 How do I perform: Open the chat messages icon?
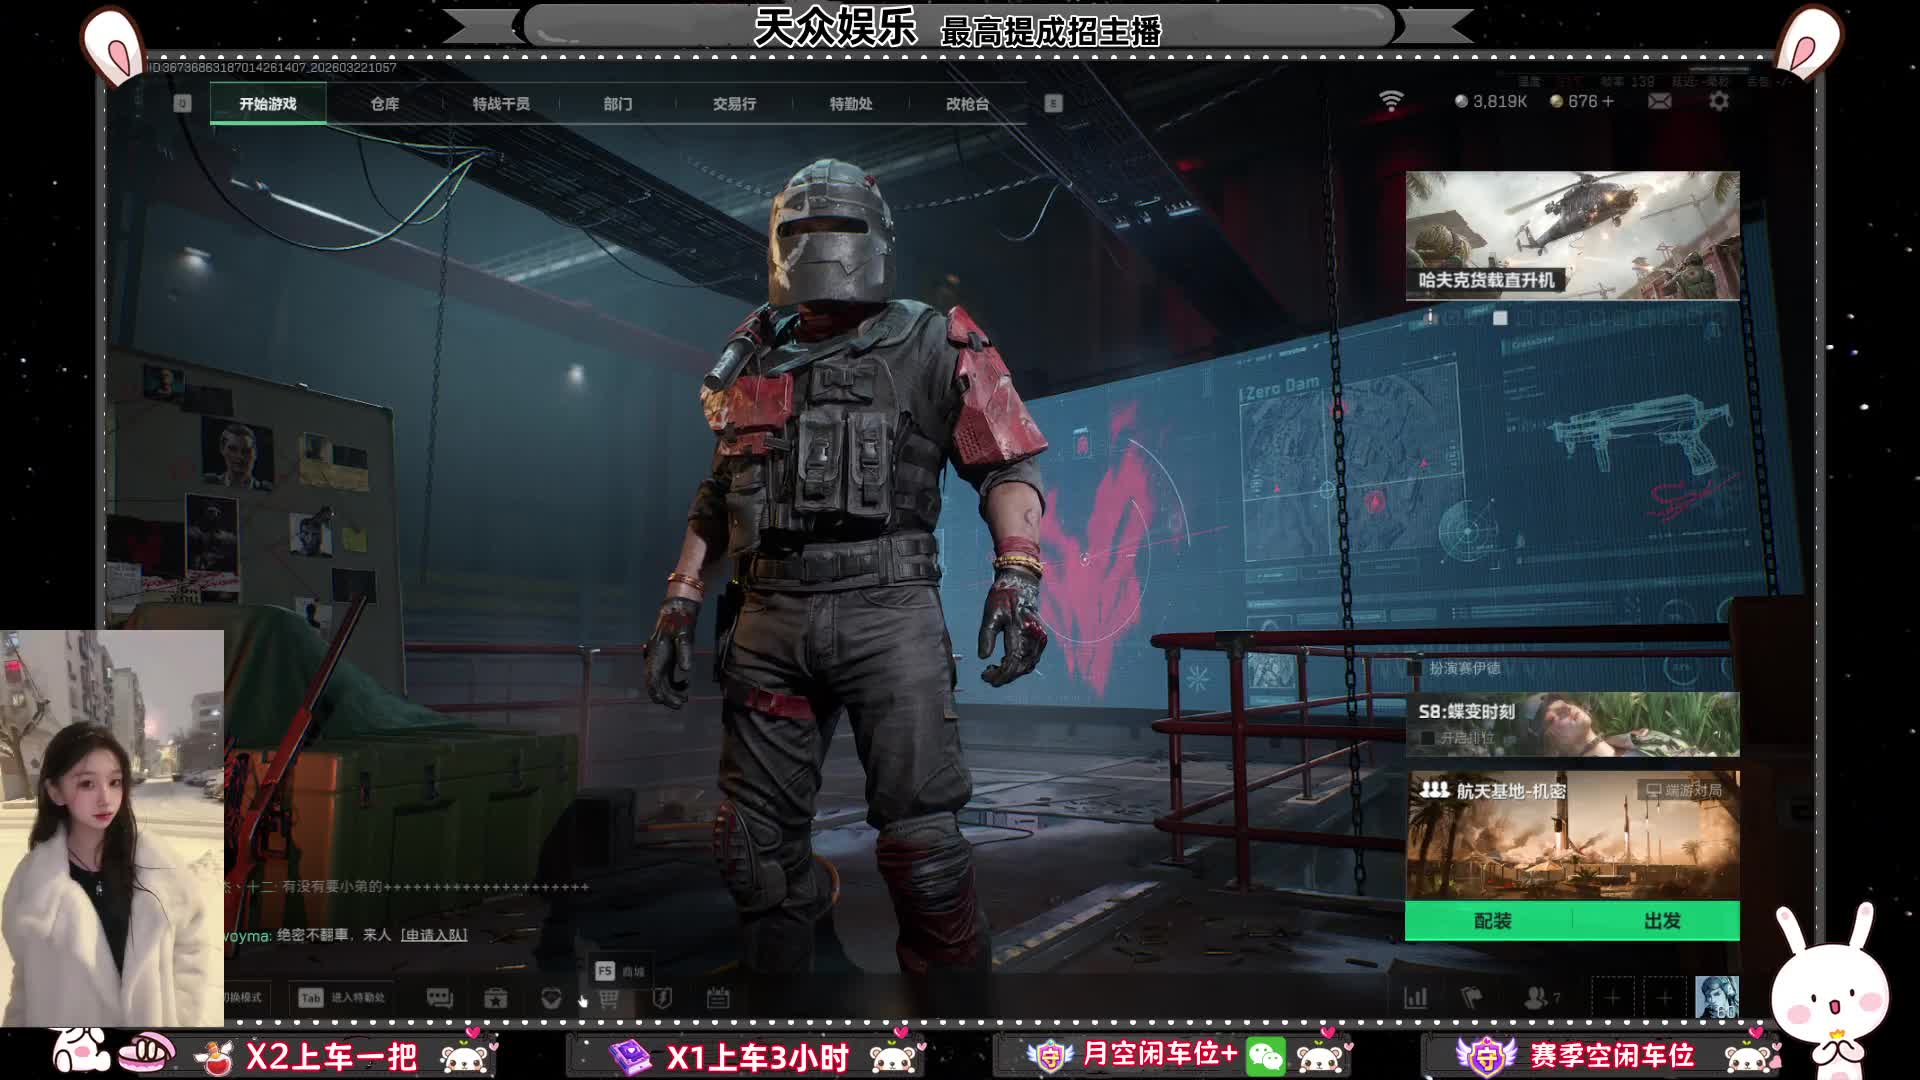[x=440, y=998]
